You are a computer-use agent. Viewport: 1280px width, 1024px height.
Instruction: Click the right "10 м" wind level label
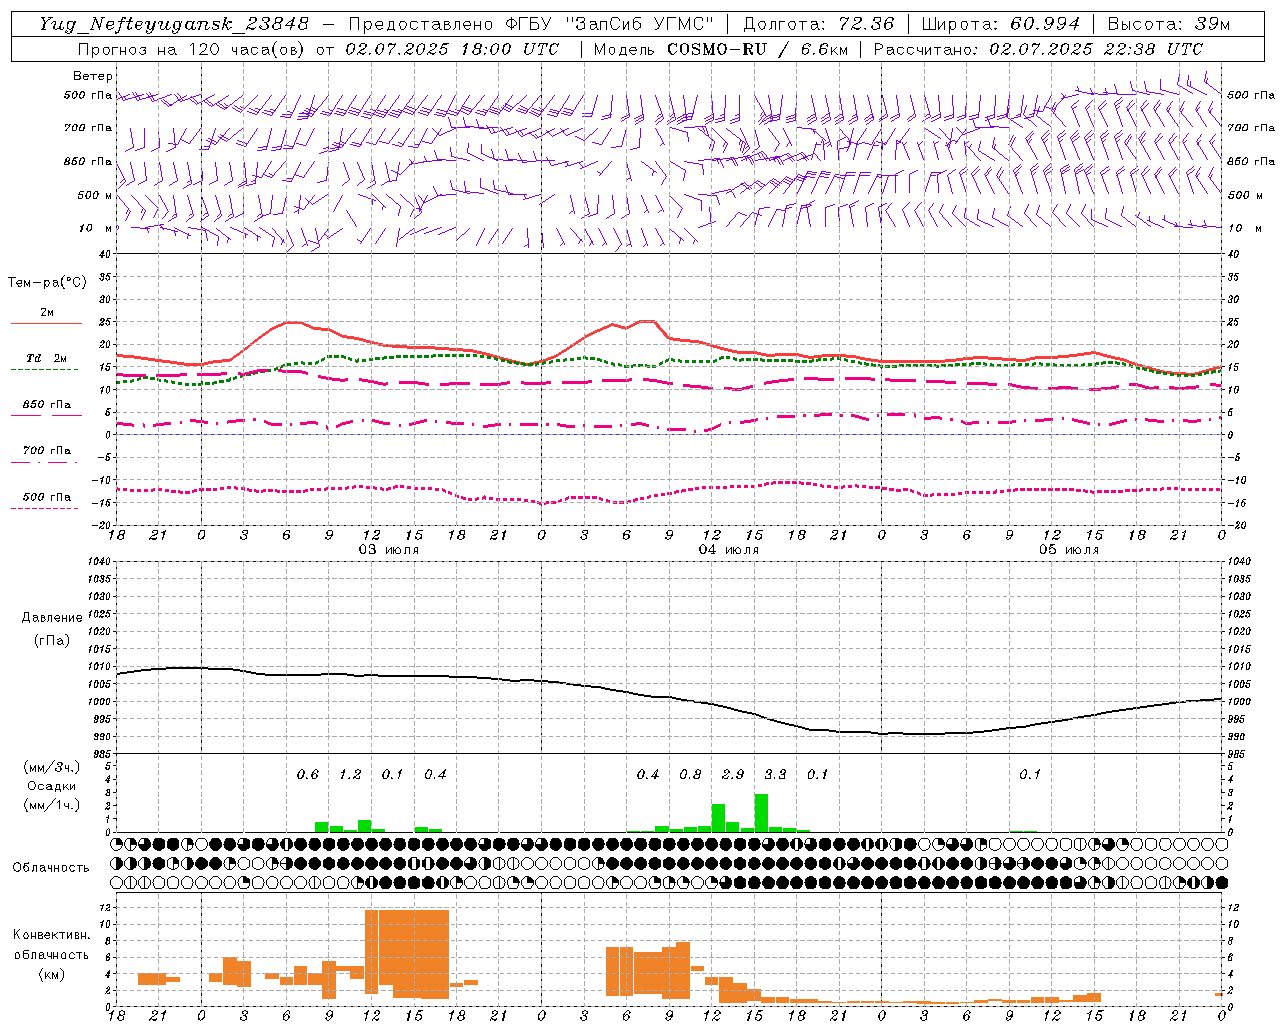click(x=1244, y=228)
